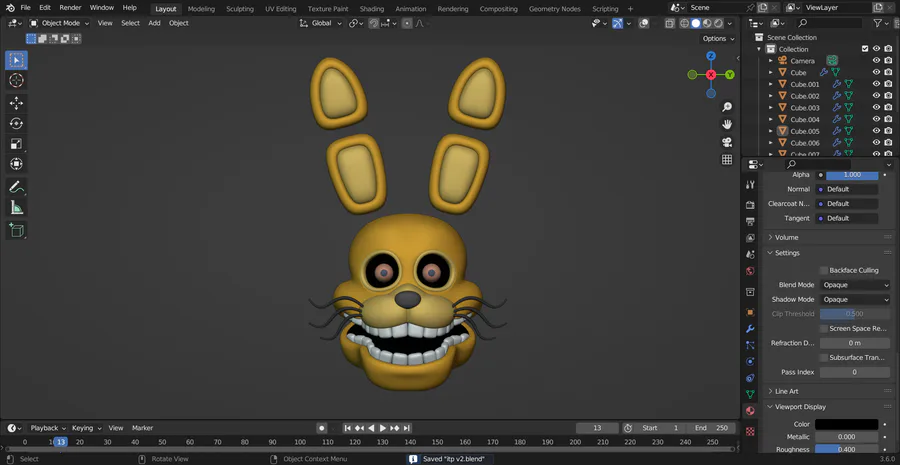Play the animation forward
Screen dimensions: 900x465
click(383, 428)
